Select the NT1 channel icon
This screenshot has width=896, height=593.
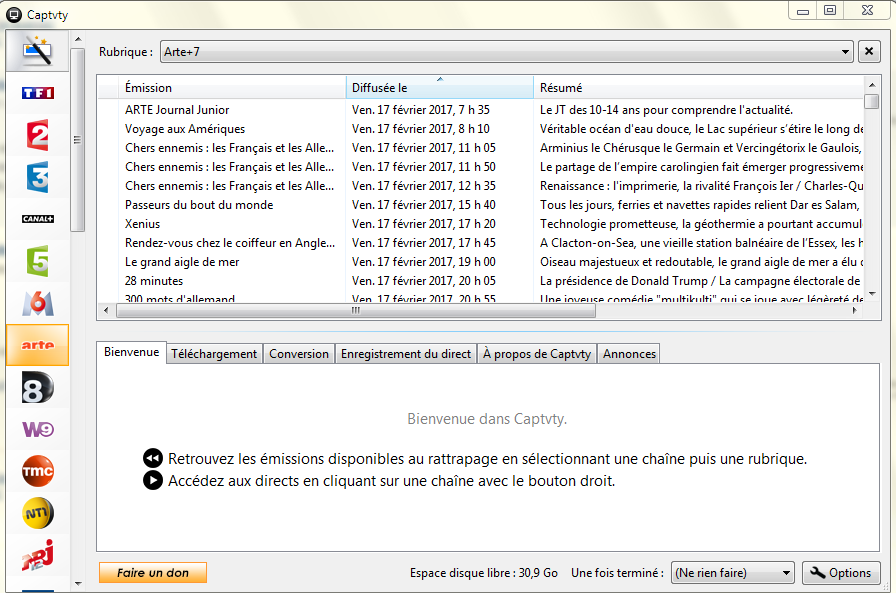pyautogui.click(x=37, y=513)
